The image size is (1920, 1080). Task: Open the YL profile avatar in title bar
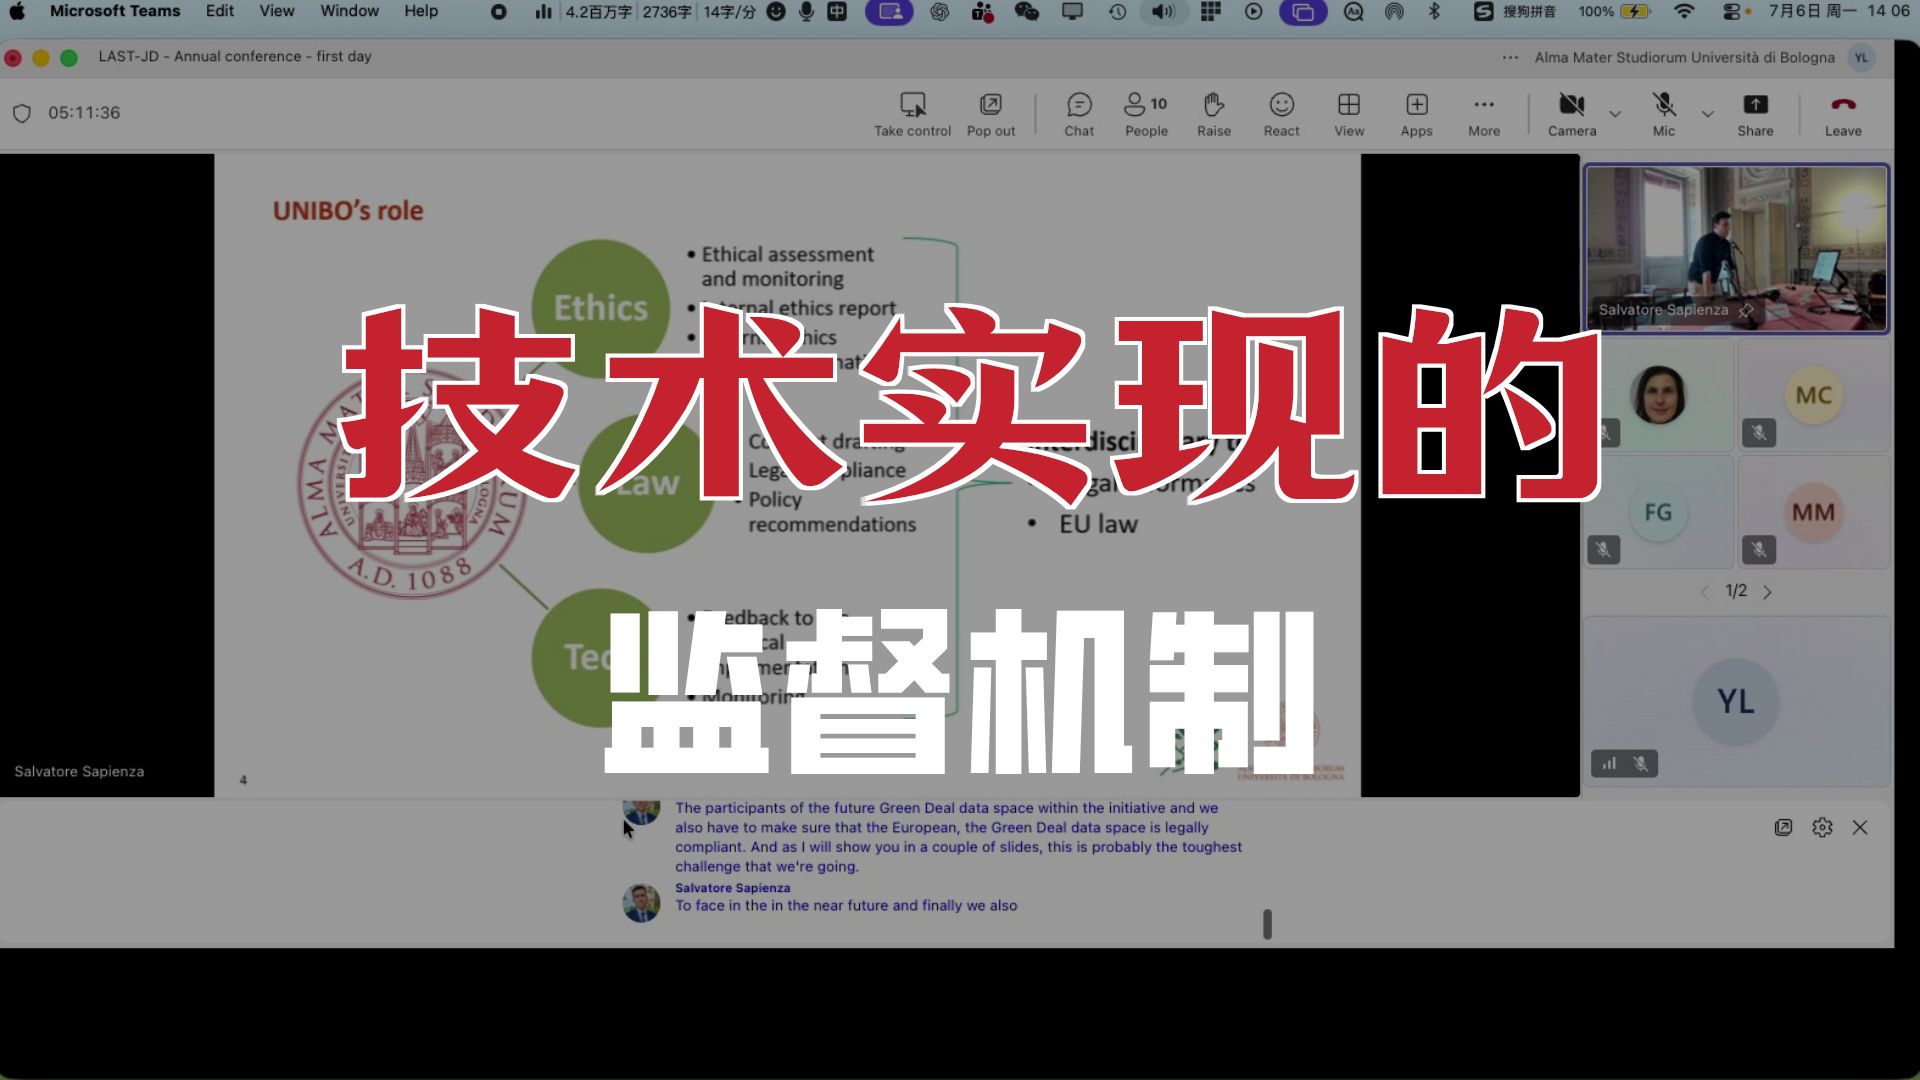point(1861,57)
